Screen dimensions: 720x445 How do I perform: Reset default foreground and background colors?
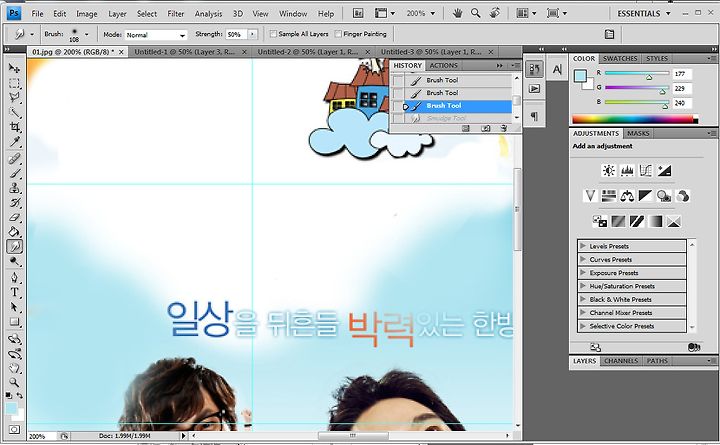(9, 395)
